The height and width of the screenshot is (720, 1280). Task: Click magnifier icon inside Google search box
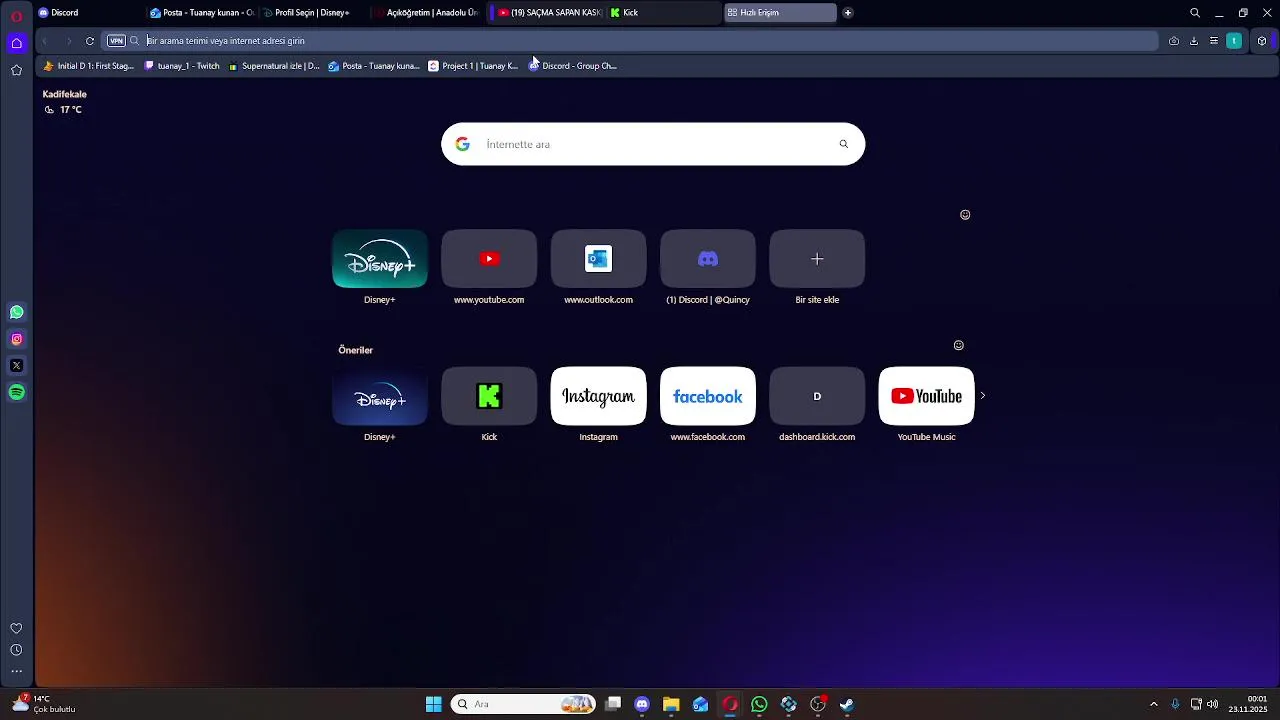pyautogui.click(x=844, y=144)
